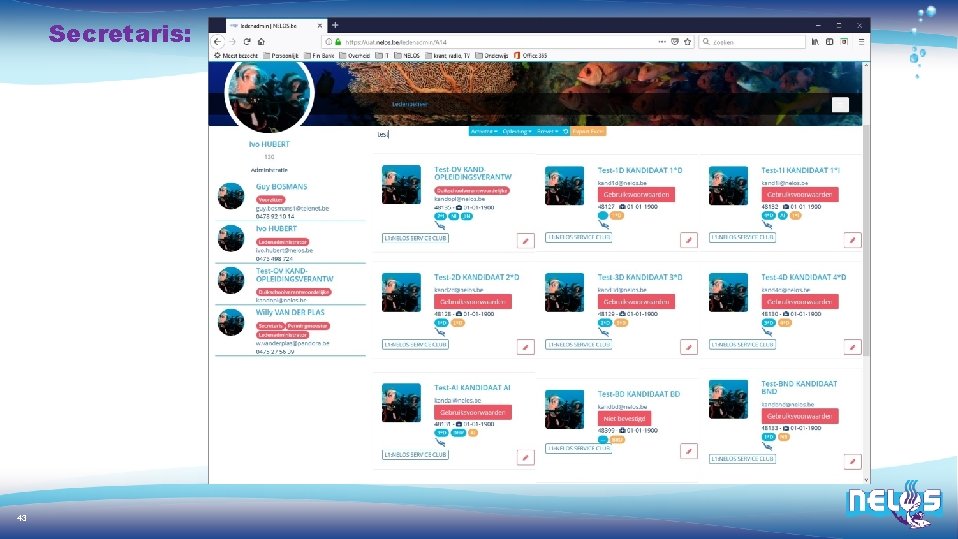Reload the page with the refresh icon

click(x=247, y=42)
